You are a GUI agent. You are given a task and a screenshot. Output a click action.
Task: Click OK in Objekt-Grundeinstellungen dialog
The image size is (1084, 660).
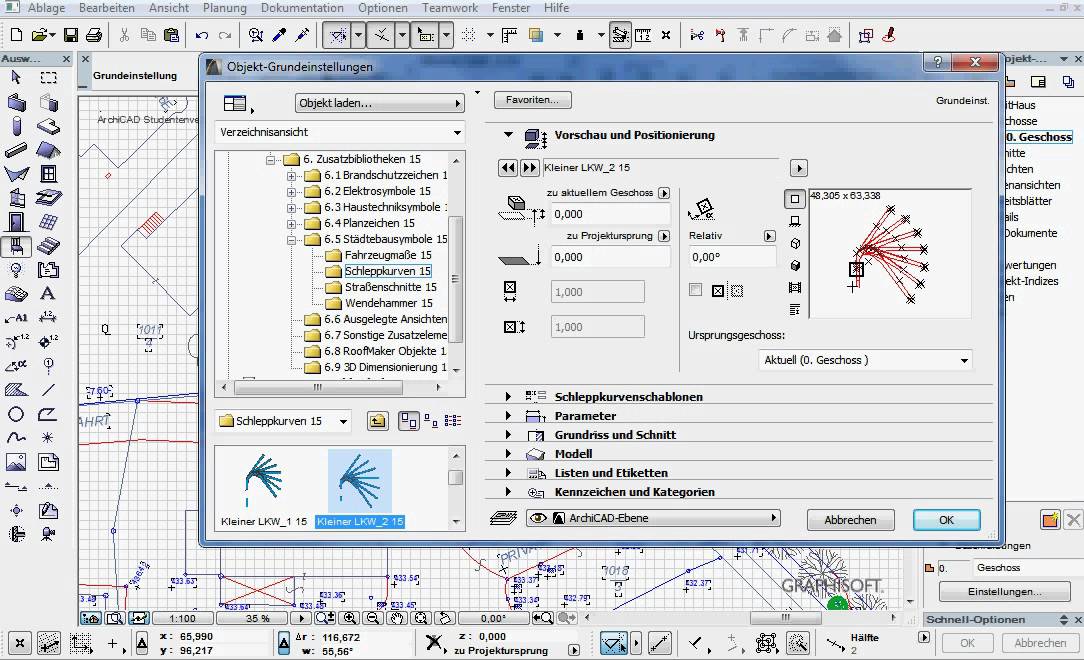point(946,520)
